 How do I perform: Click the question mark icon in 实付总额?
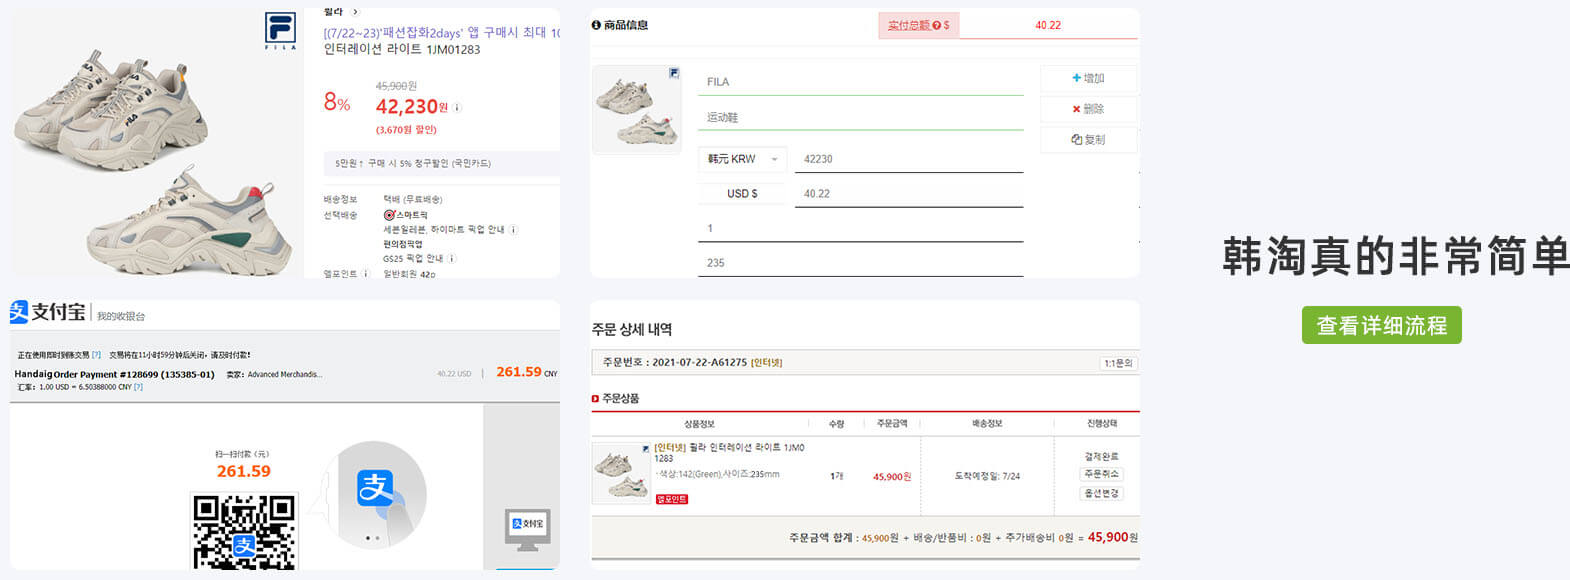click(937, 25)
